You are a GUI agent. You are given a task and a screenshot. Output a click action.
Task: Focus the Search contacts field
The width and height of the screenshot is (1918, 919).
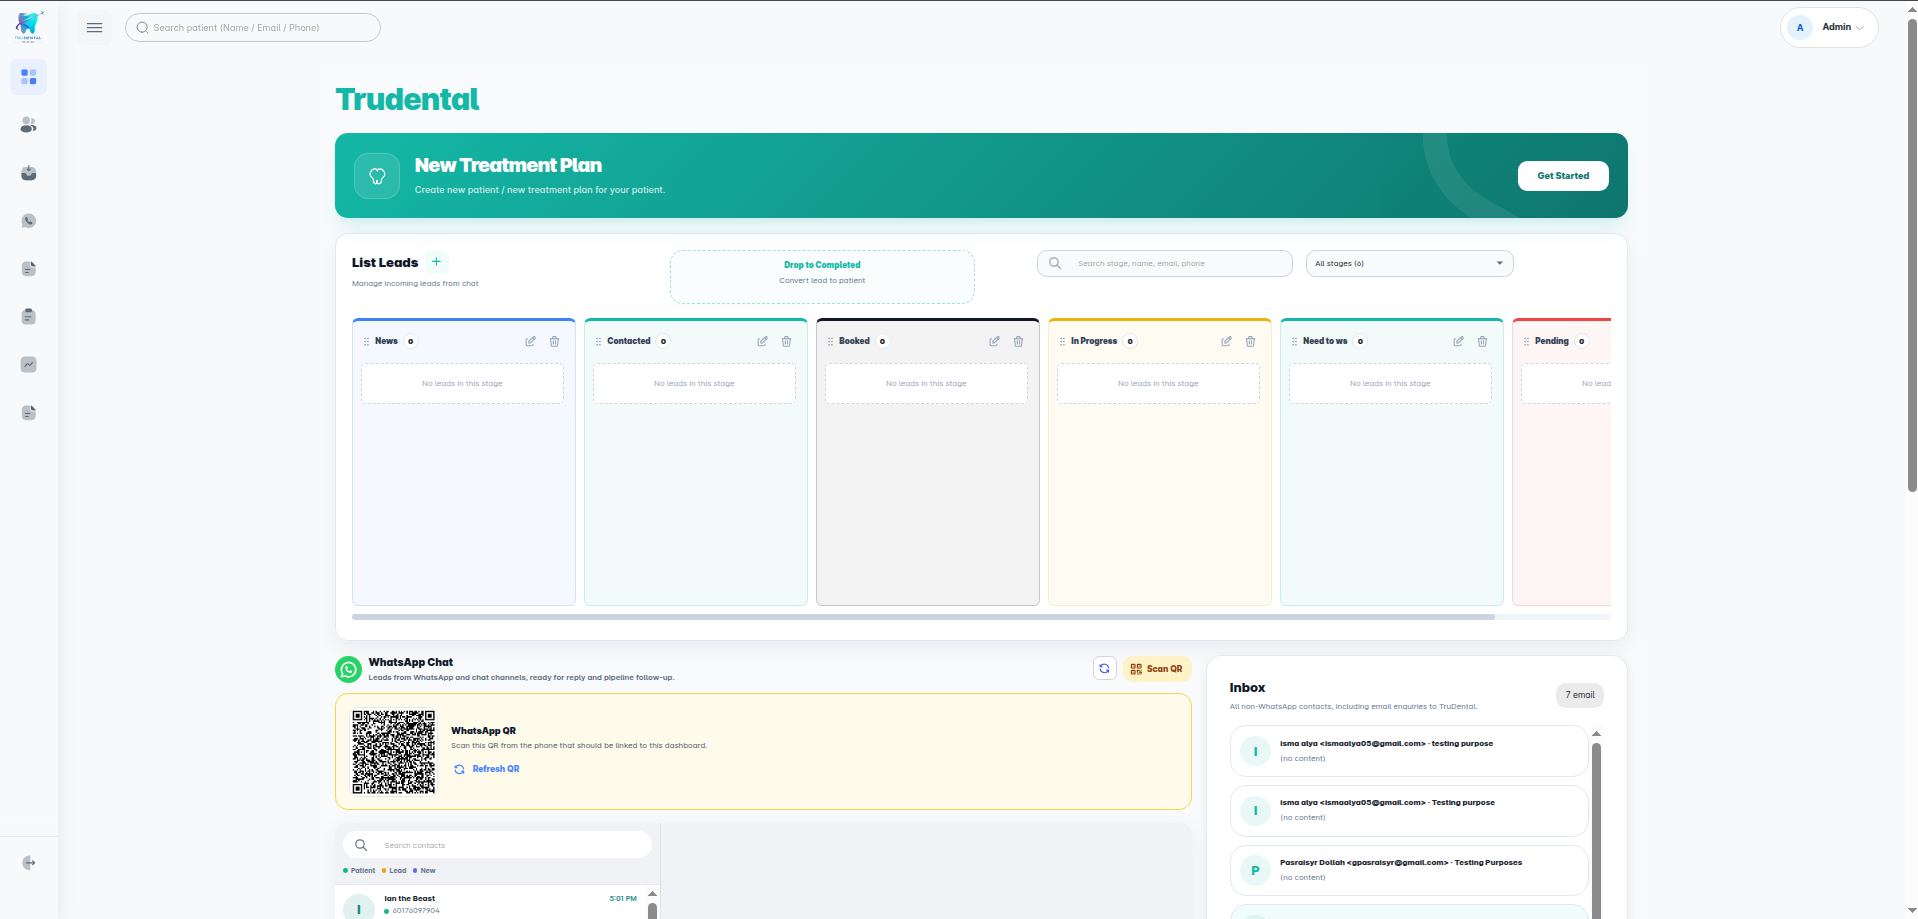[497, 845]
